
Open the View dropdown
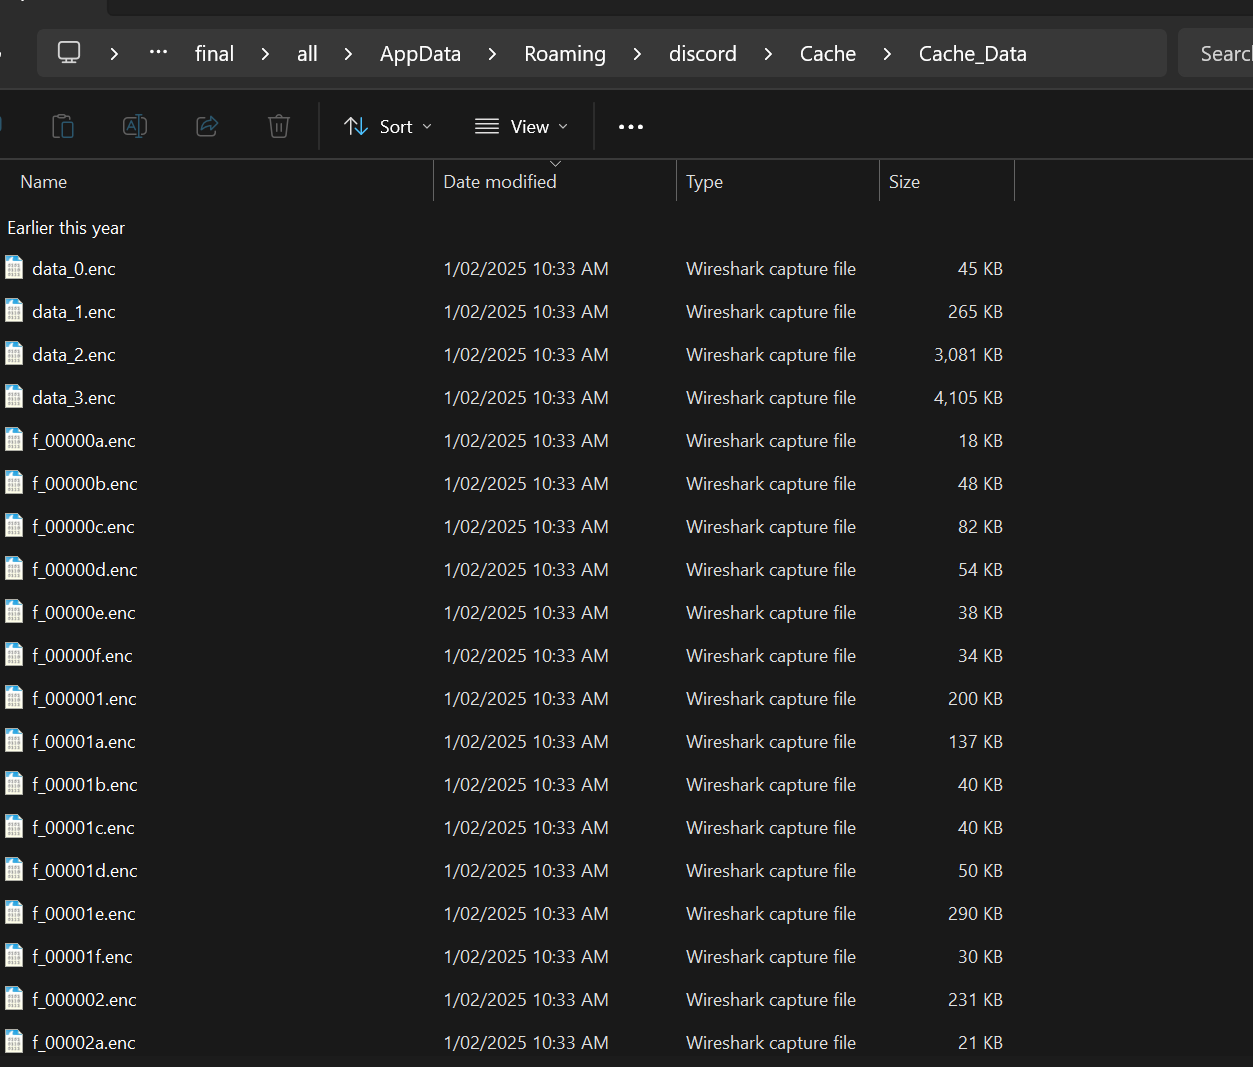pos(521,127)
